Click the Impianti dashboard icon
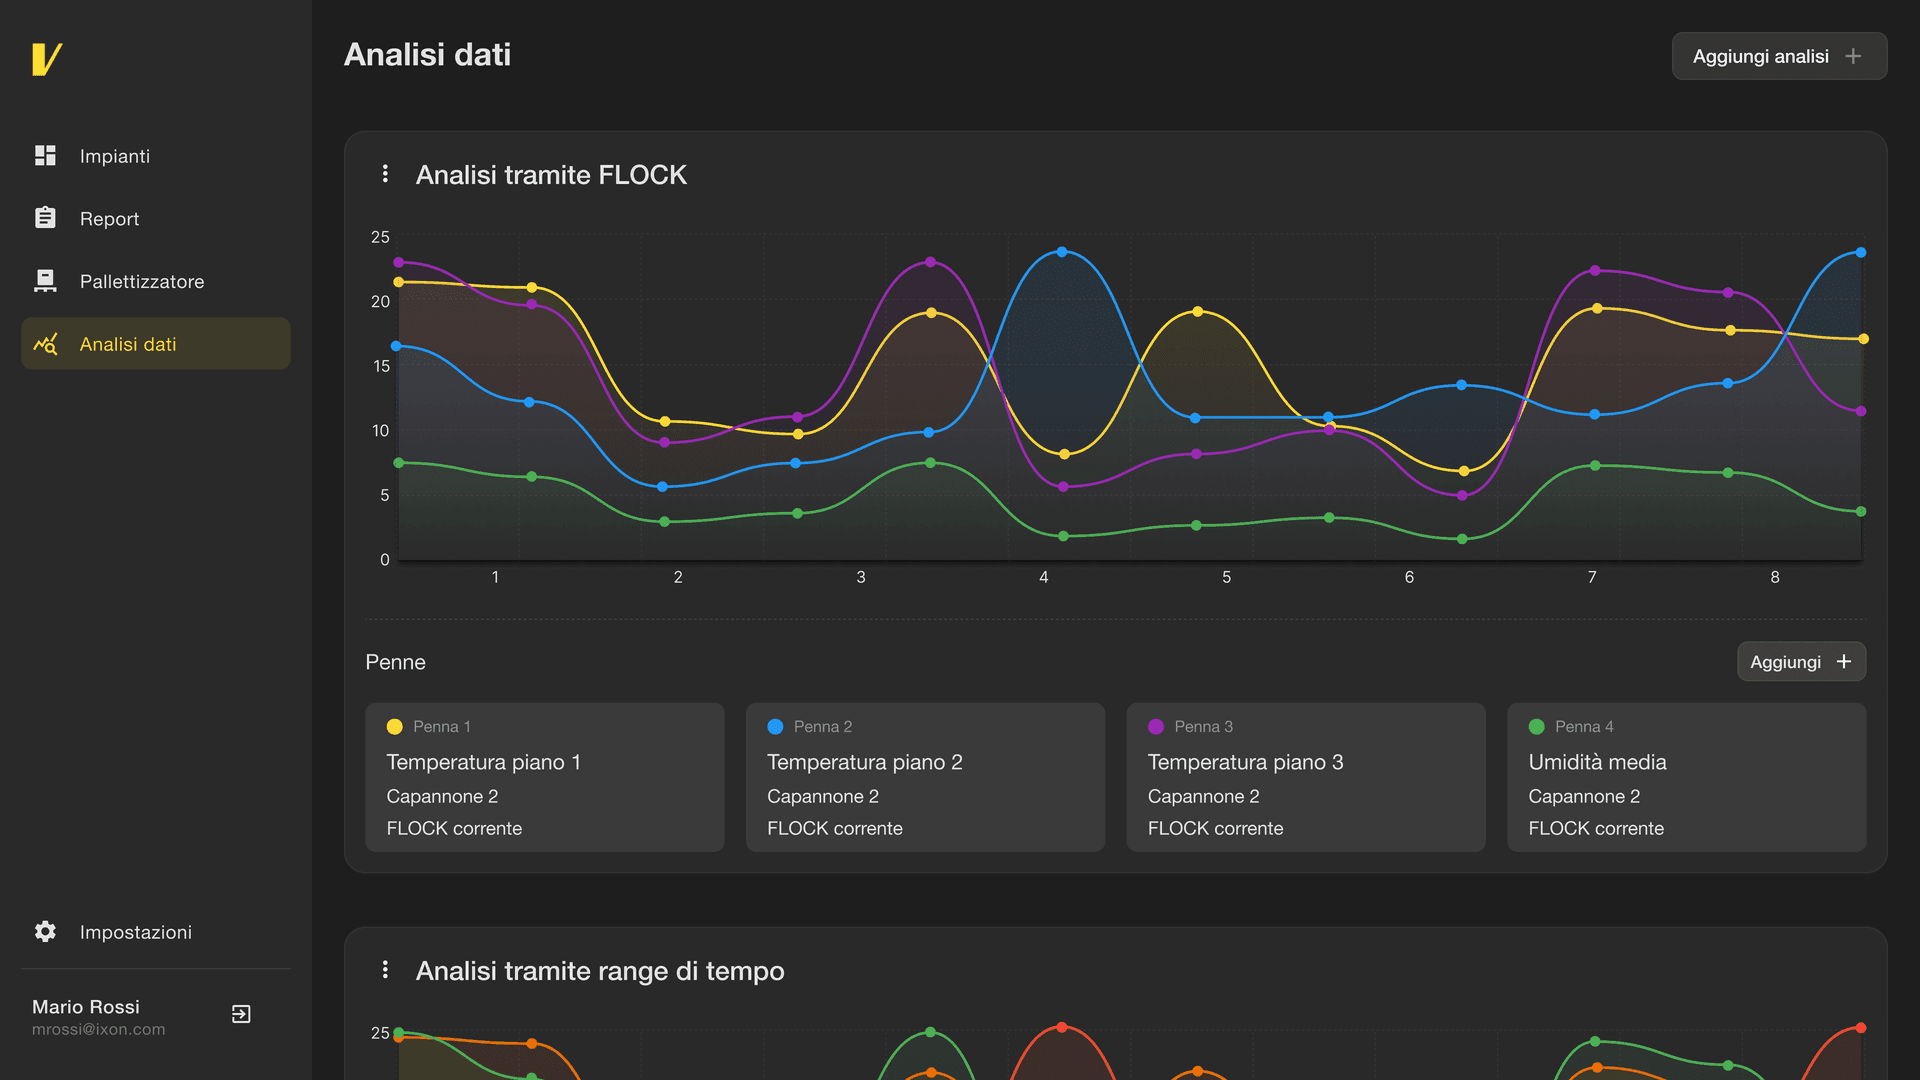The image size is (1920, 1080). click(x=45, y=156)
